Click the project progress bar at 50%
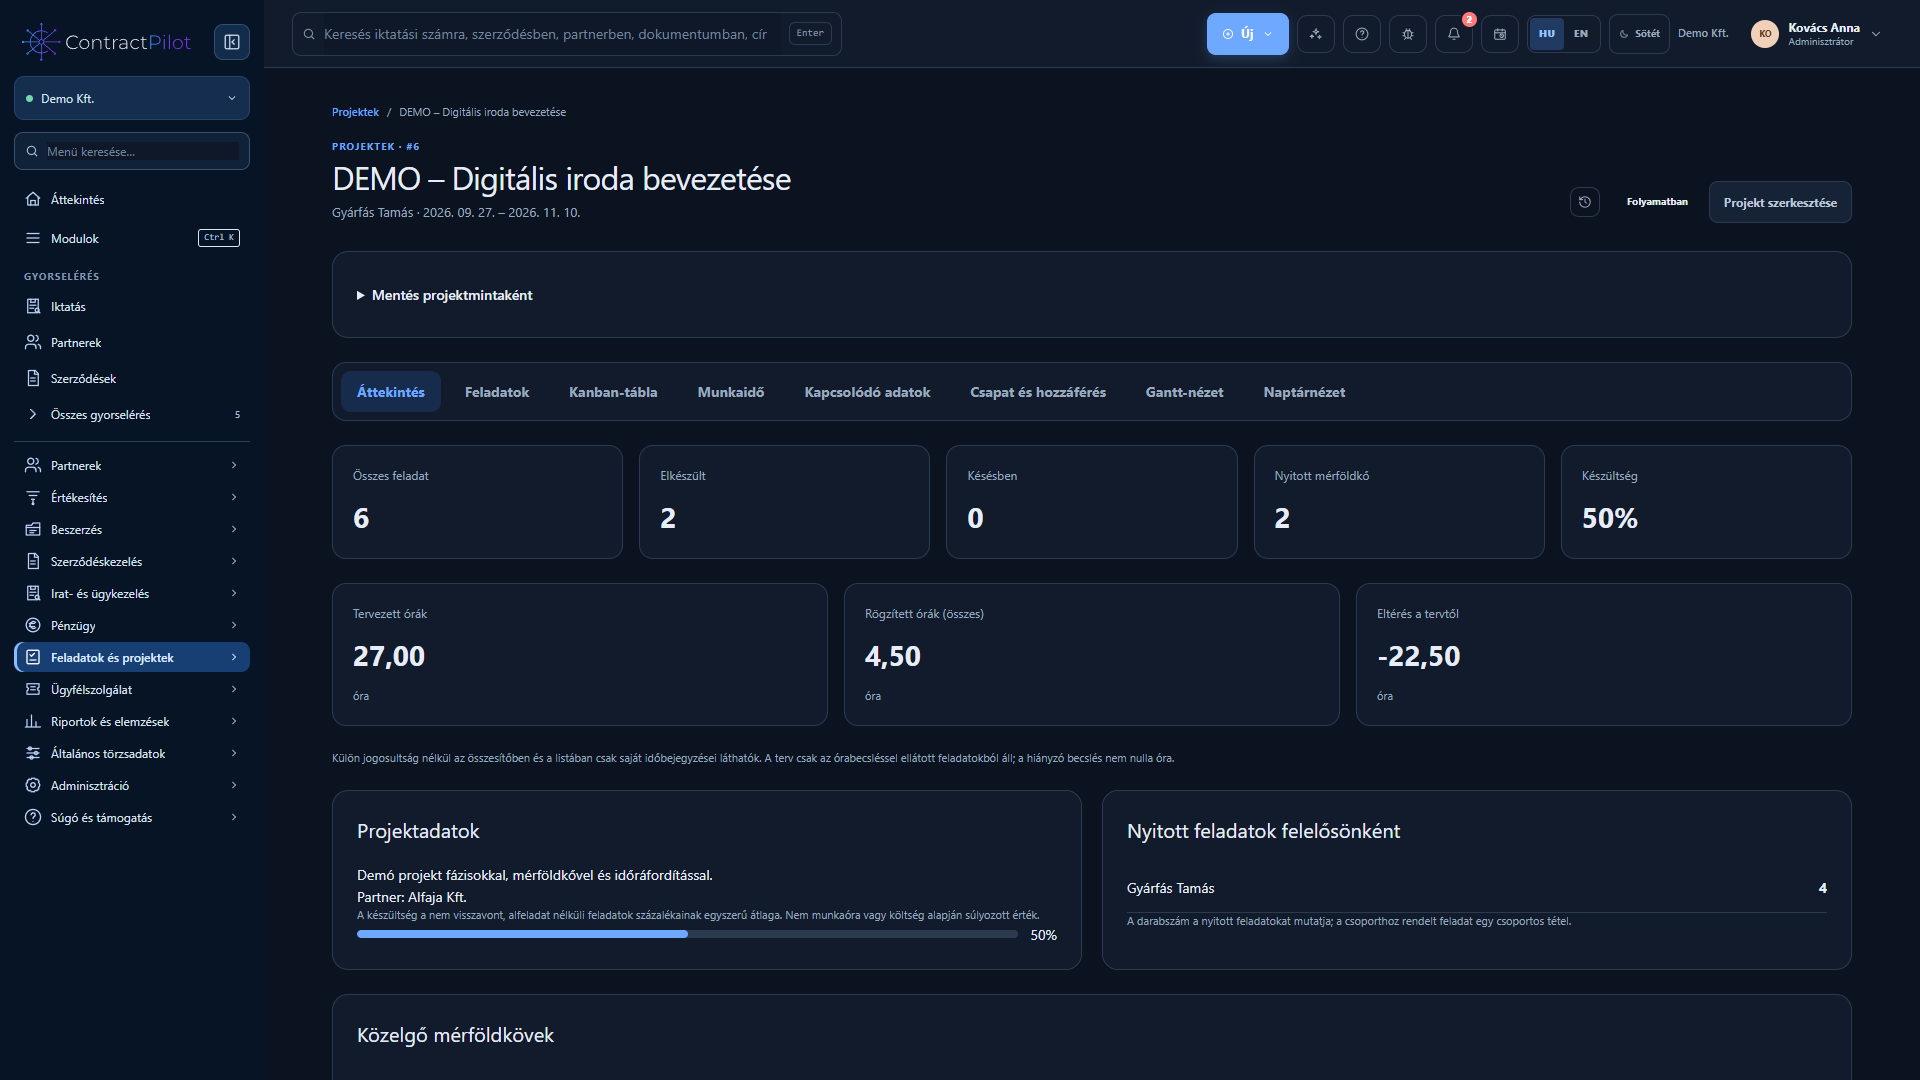Screen dimensions: 1920x1080 tap(687, 934)
